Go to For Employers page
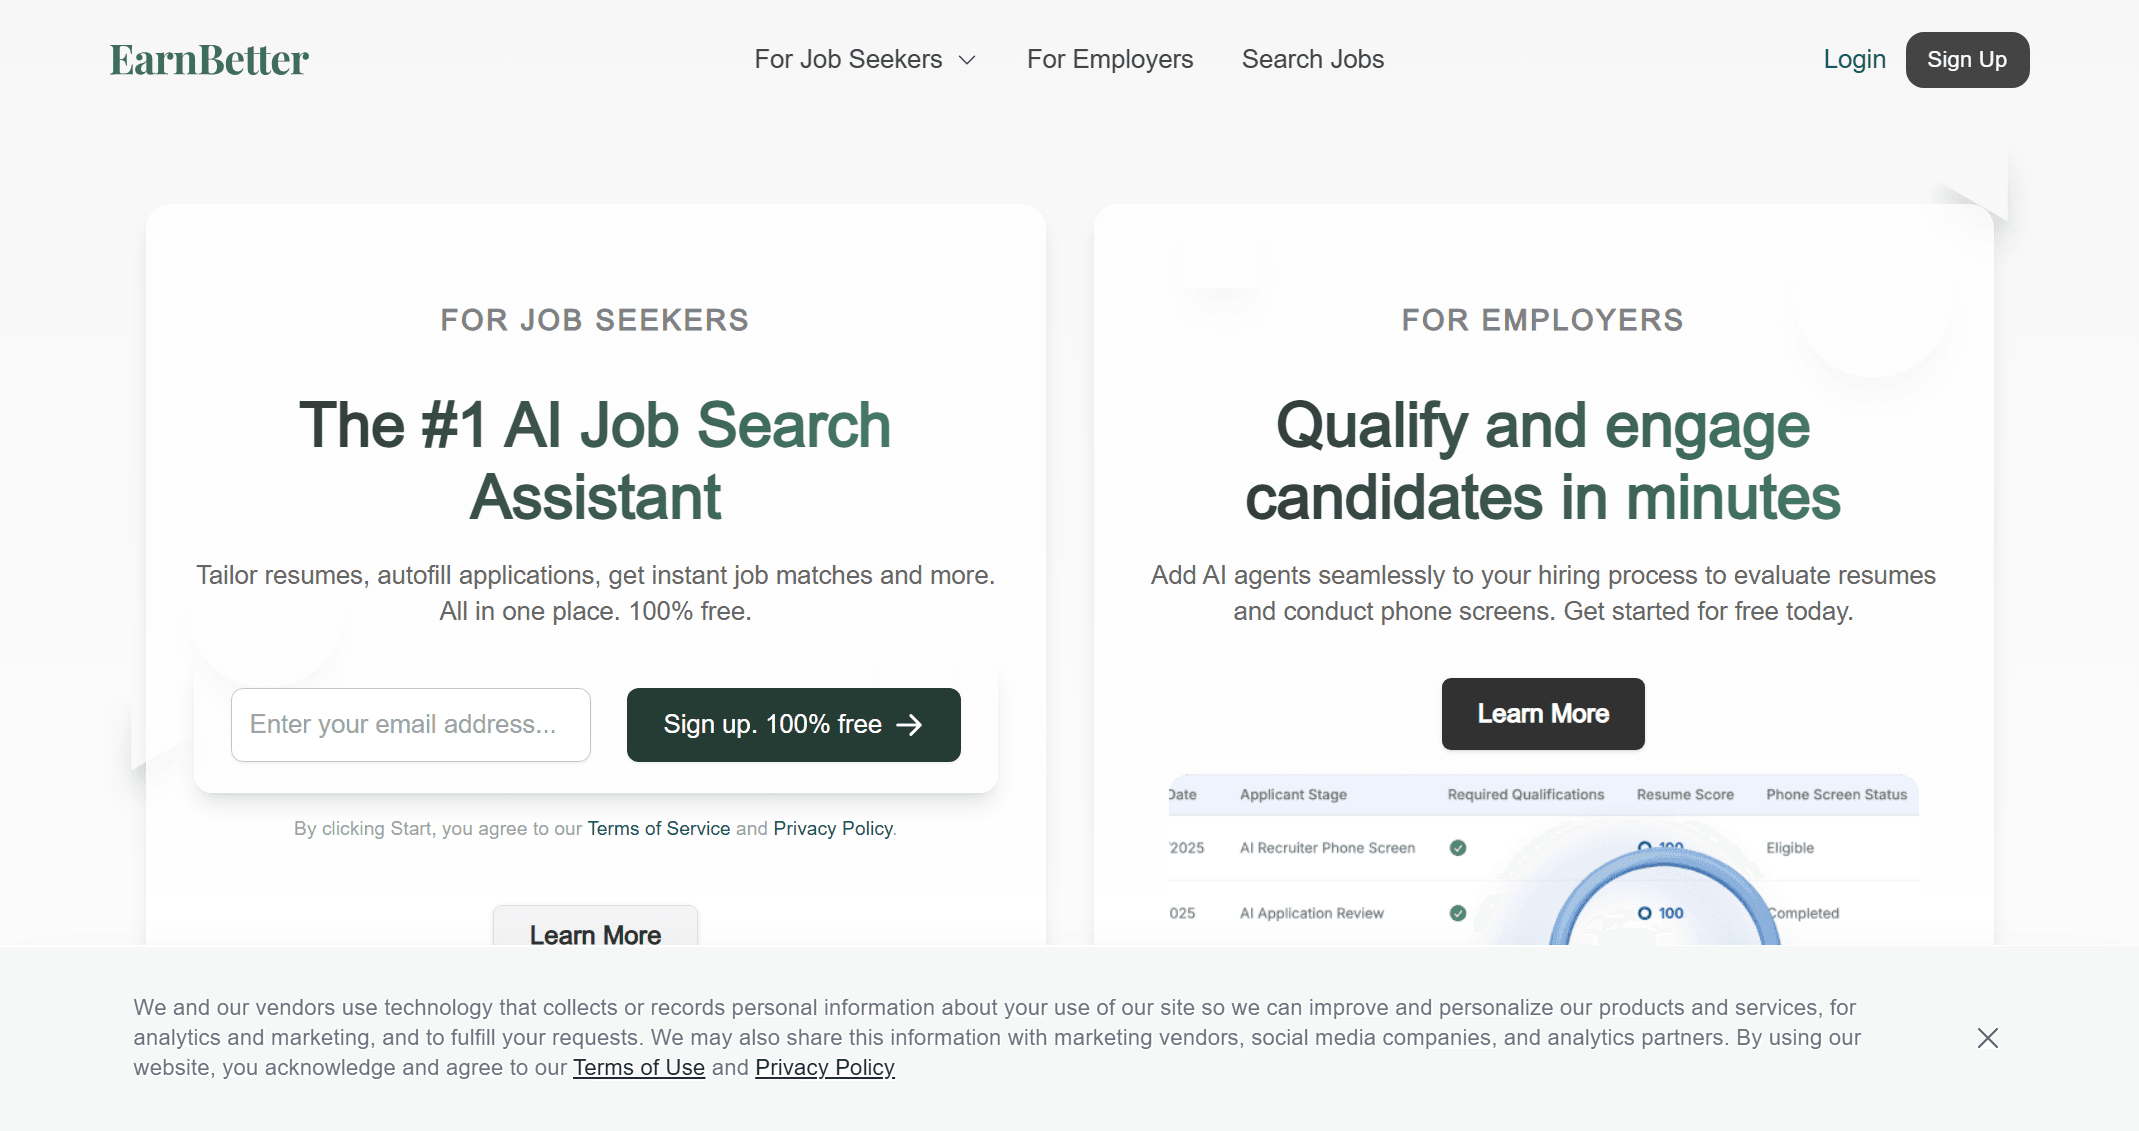 tap(1110, 60)
